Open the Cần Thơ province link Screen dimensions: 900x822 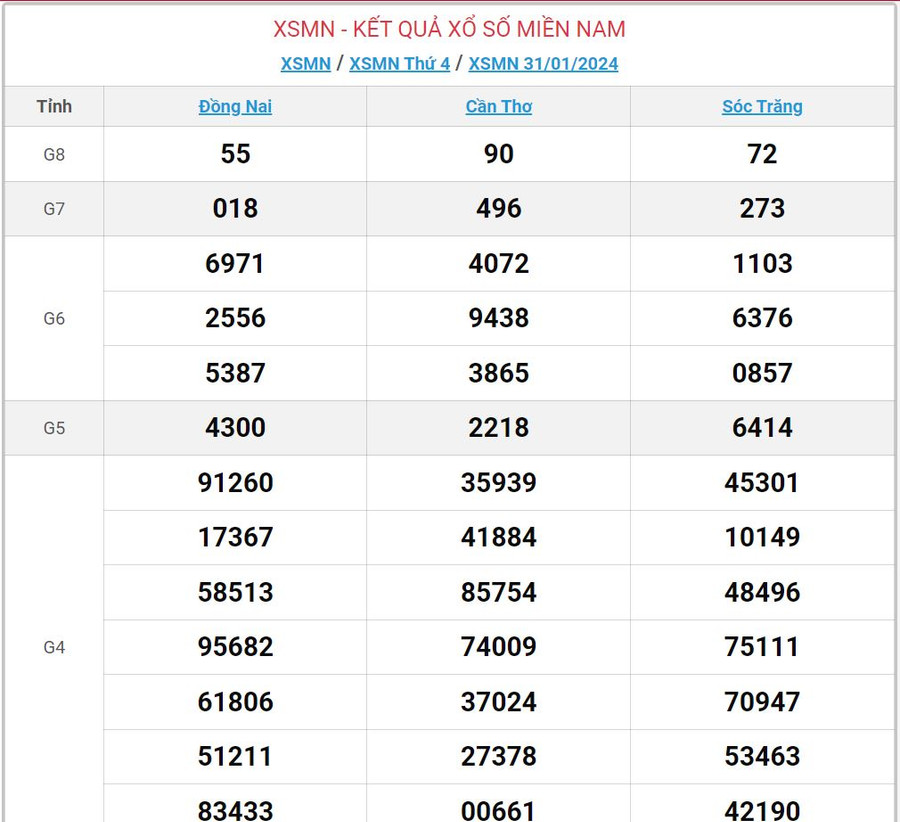tap(498, 107)
